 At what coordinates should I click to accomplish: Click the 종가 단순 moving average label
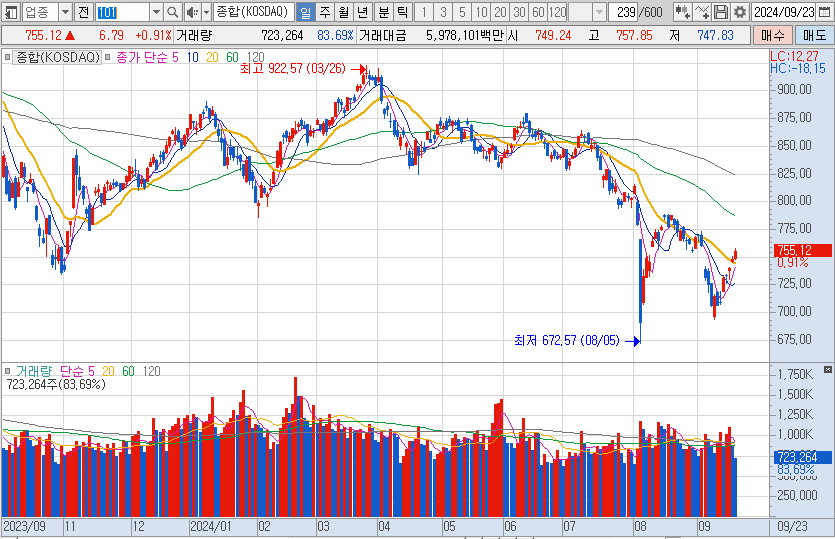(141, 57)
